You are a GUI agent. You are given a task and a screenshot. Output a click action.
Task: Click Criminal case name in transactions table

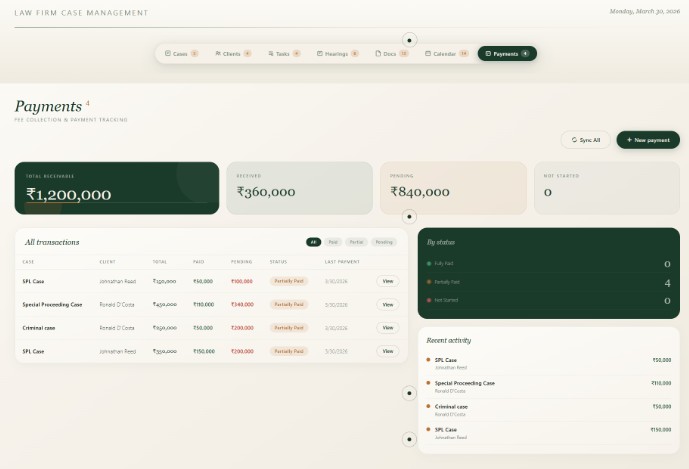click(39, 328)
